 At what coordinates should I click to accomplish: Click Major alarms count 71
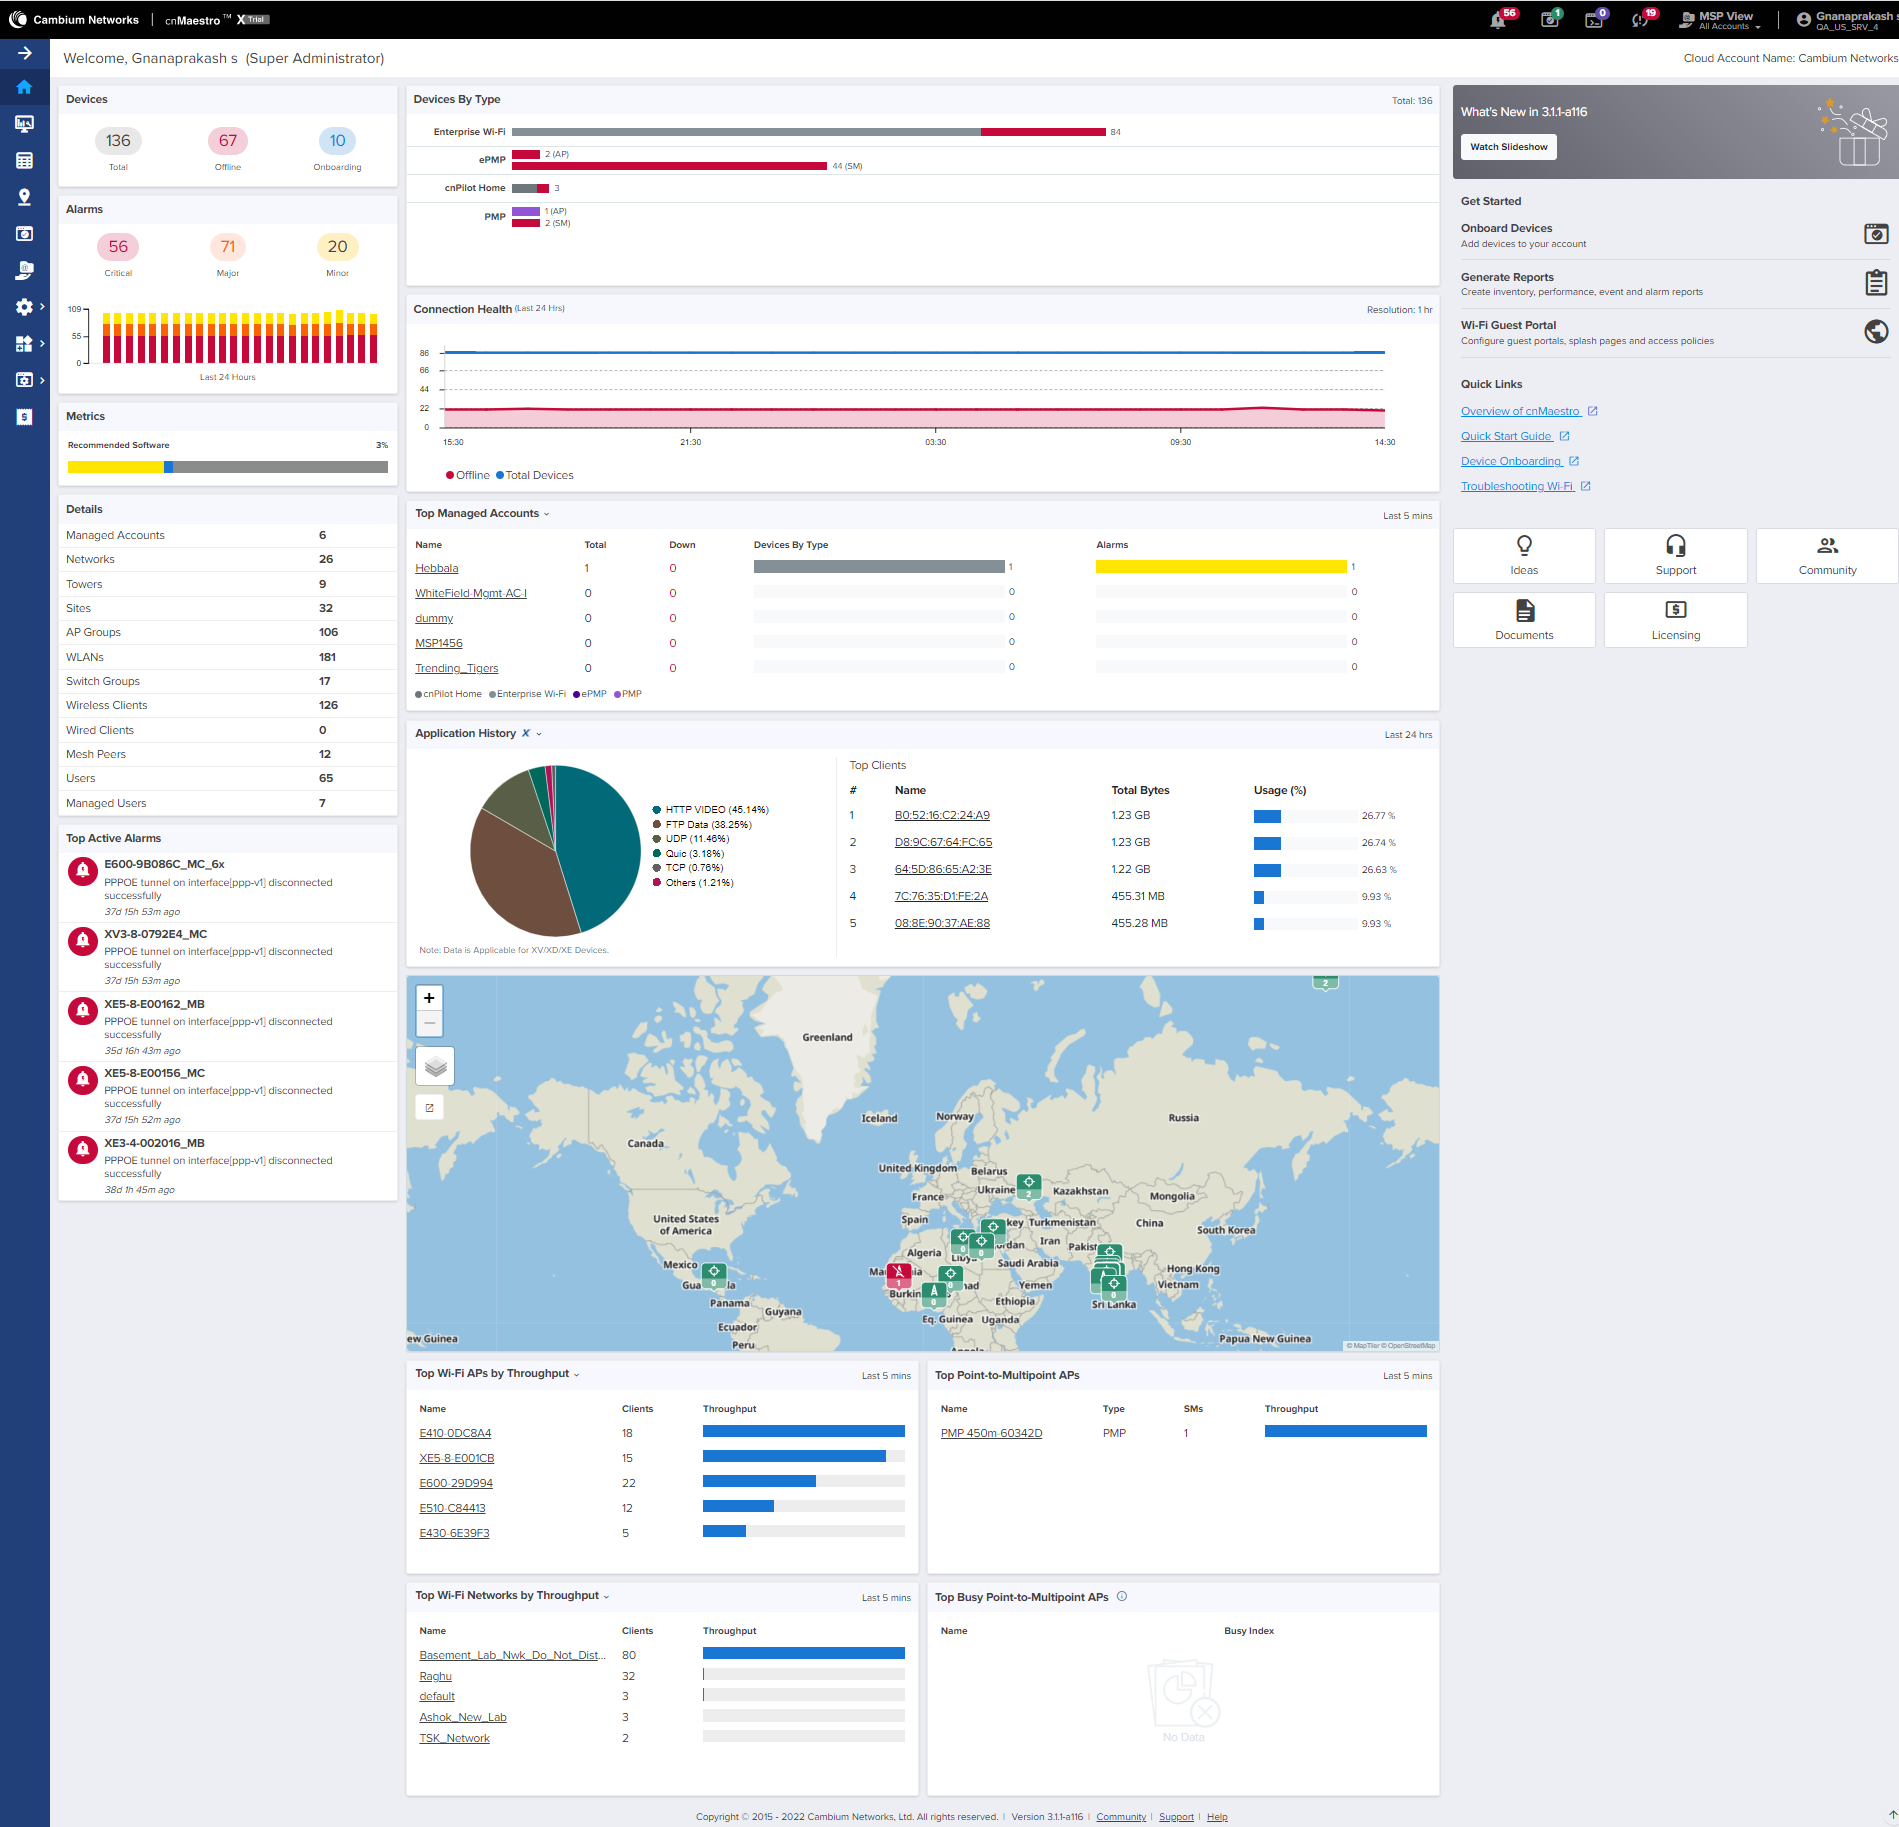point(228,247)
